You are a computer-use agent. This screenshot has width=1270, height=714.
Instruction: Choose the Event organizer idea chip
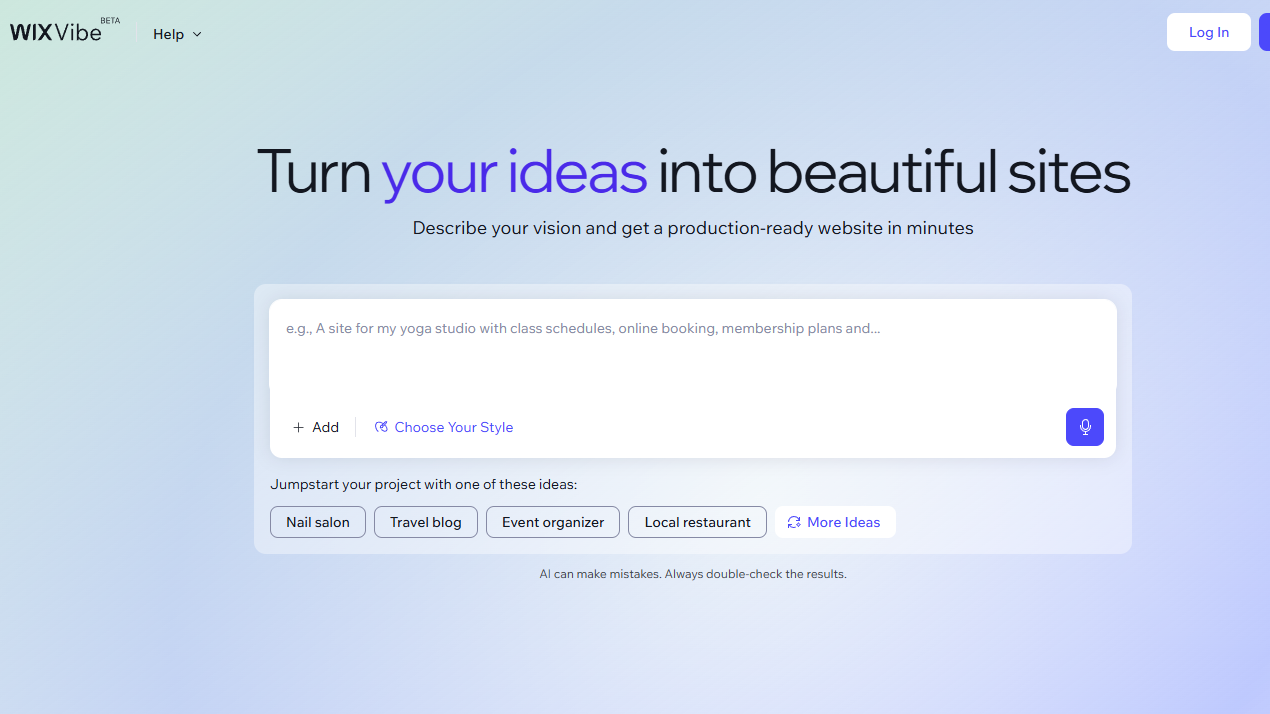point(553,522)
